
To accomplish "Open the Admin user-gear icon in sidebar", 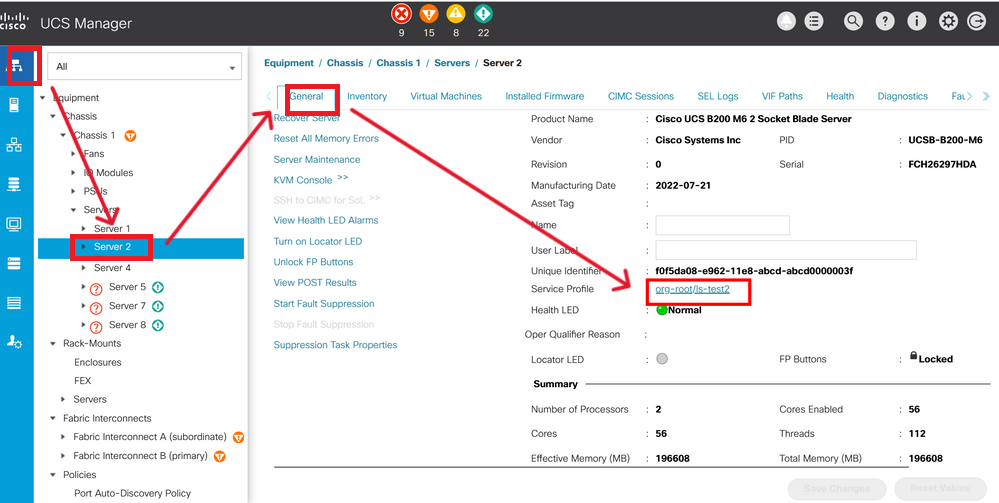I will click(14, 342).
